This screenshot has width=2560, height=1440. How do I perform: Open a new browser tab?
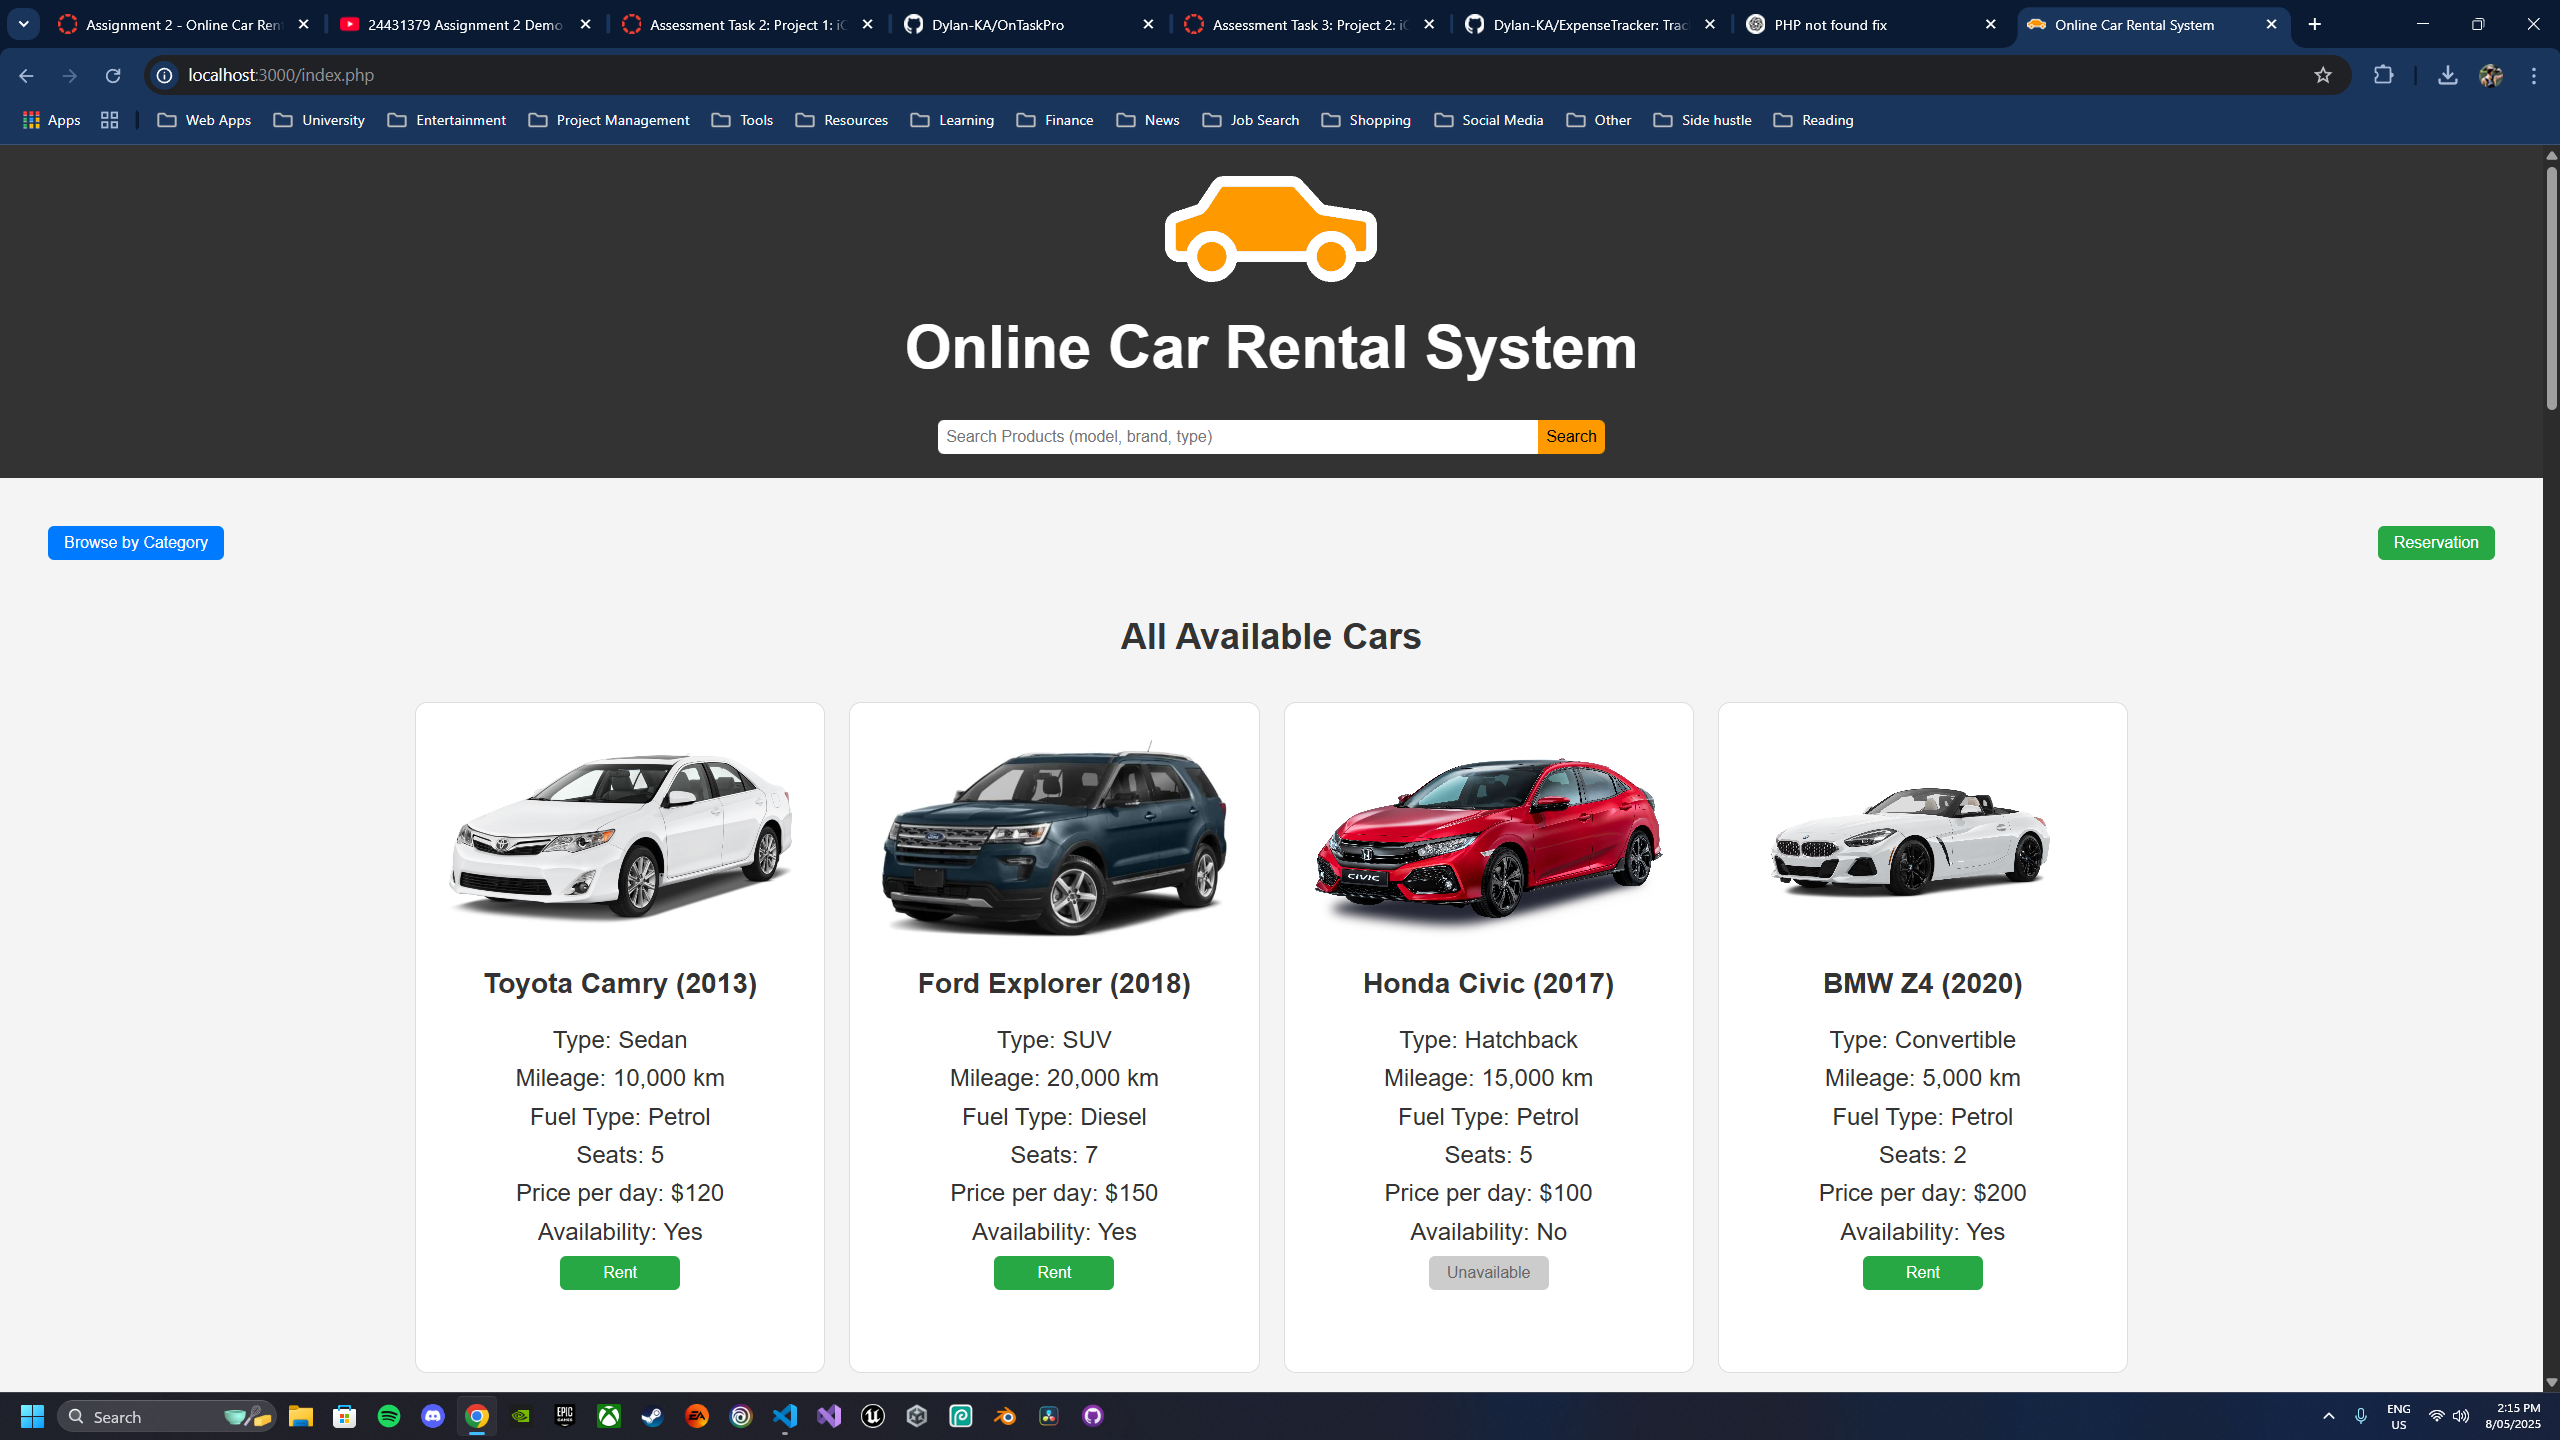tap(2315, 24)
